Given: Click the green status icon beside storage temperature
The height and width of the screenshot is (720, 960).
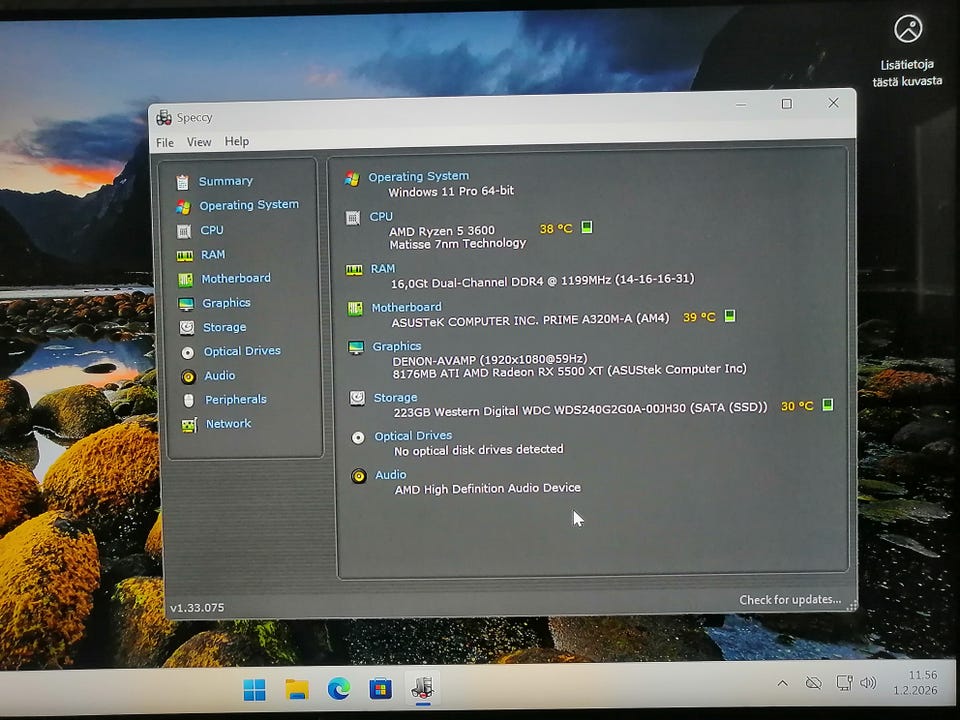Looking at the screenshot, I should coord(827,405).
